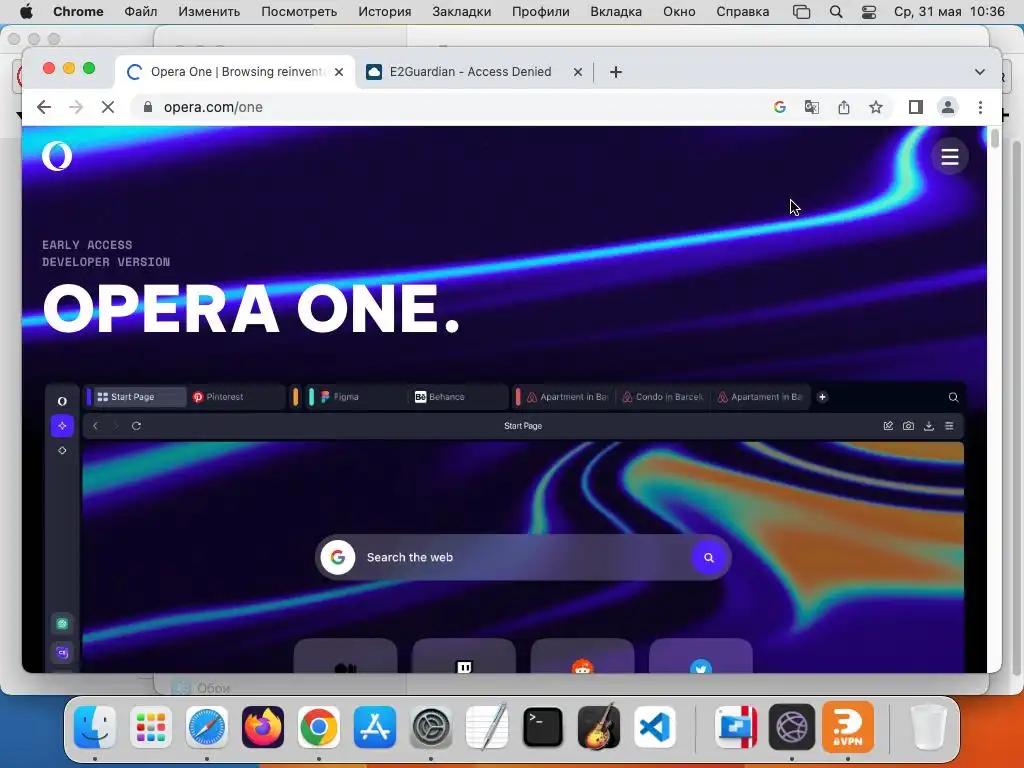Image resolution: width=1024 pixels, height=768 pixels.
Task: Bookmark this page with the star
Action: pos(876,107)
